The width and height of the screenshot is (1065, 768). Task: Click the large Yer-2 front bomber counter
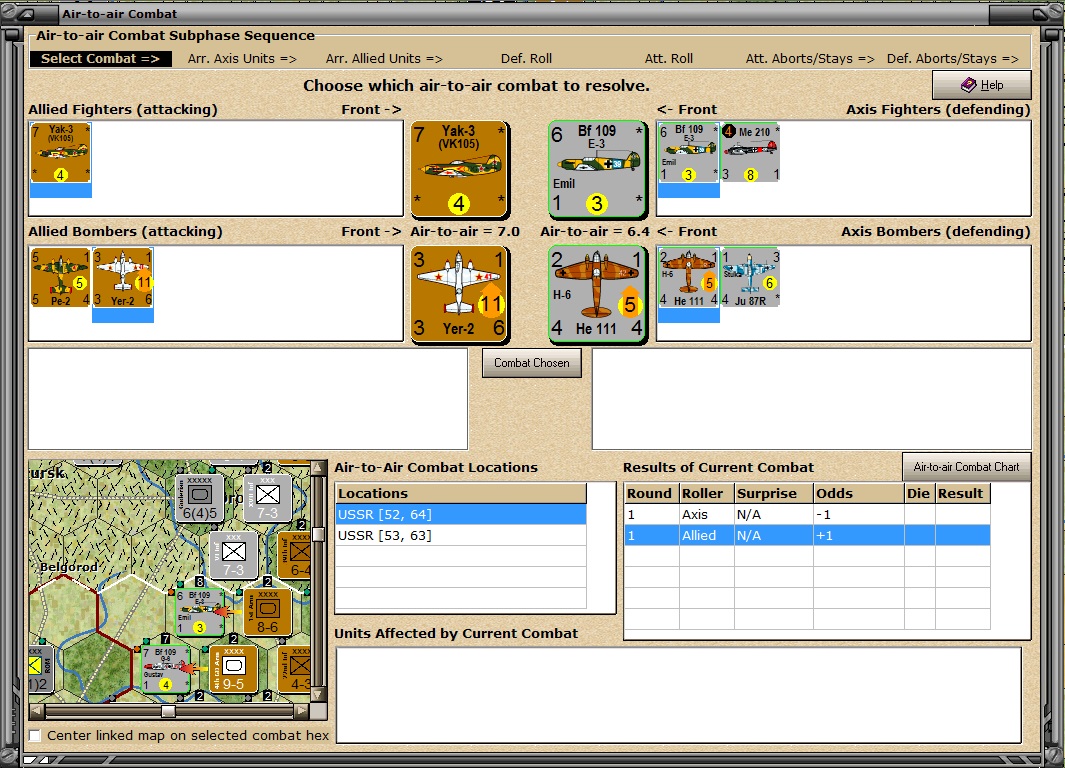pos(459,294)
